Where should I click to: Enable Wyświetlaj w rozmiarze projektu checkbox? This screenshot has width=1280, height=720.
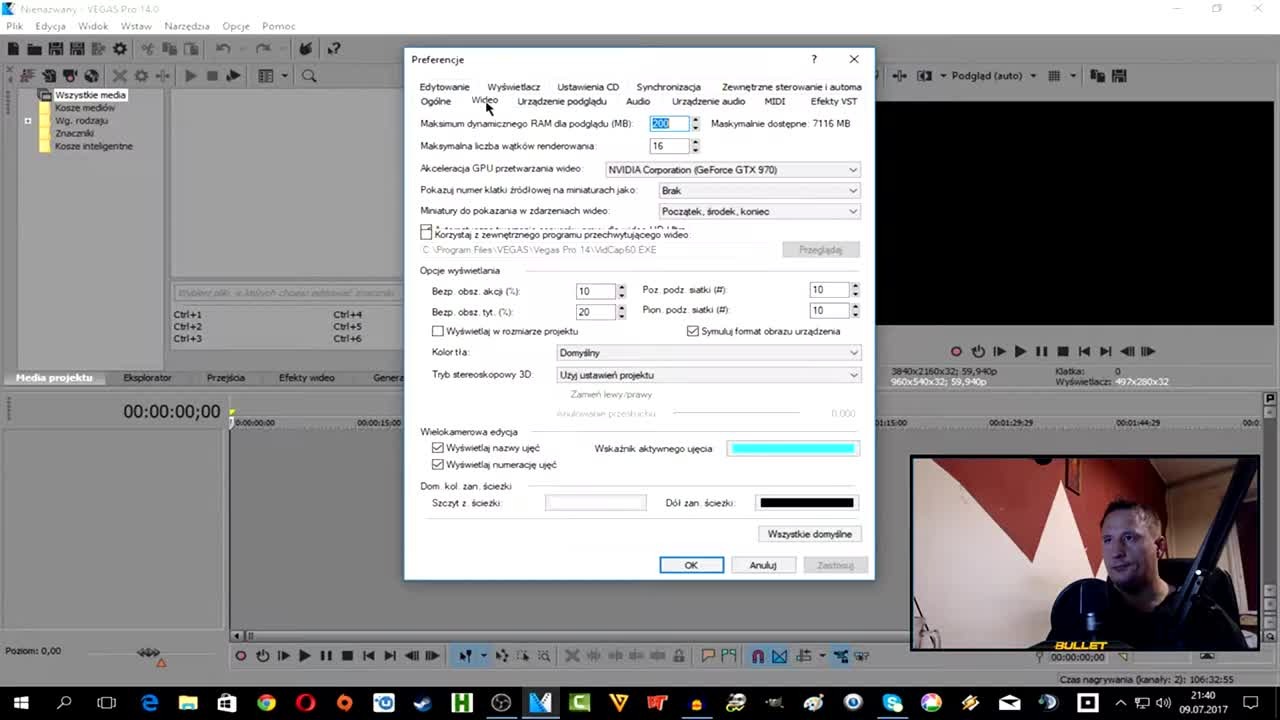click(x=437, y=331)
